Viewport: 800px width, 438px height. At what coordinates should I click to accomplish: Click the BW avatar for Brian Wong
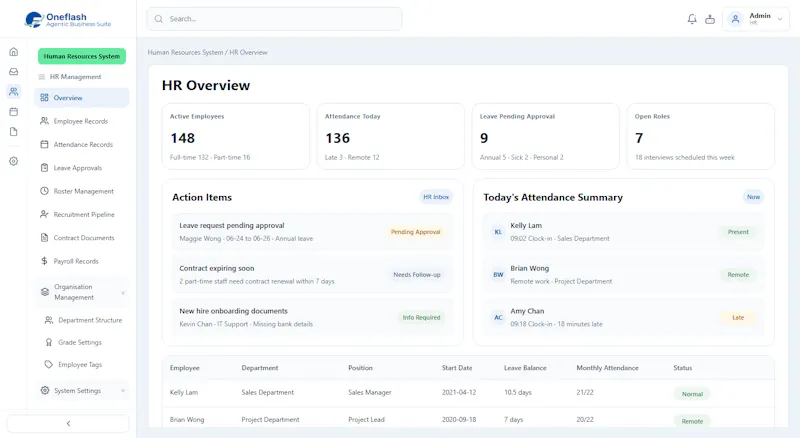tap(498, 275)
